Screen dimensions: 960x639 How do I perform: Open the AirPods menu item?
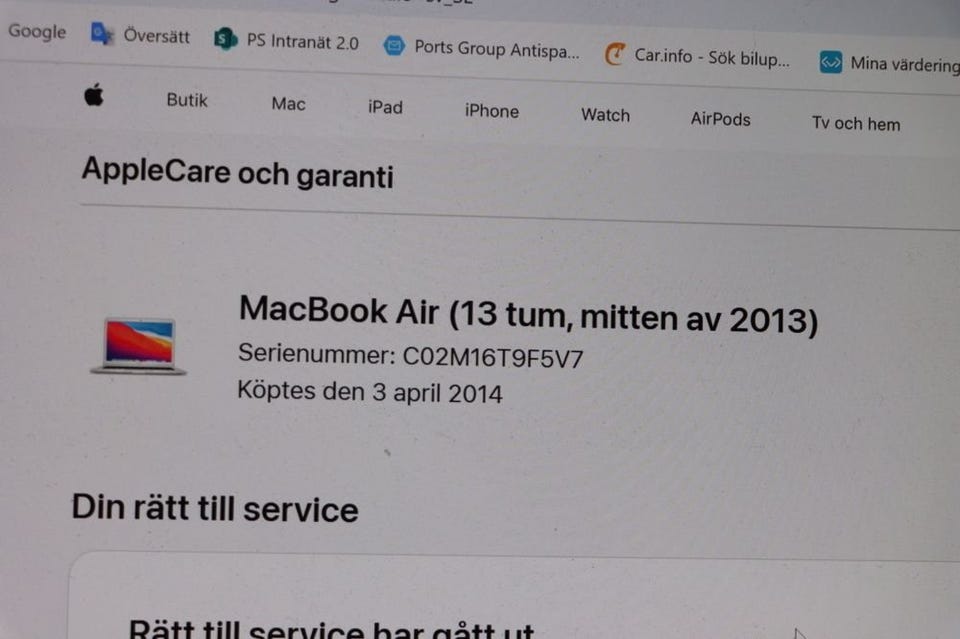[x=721, y=119]
